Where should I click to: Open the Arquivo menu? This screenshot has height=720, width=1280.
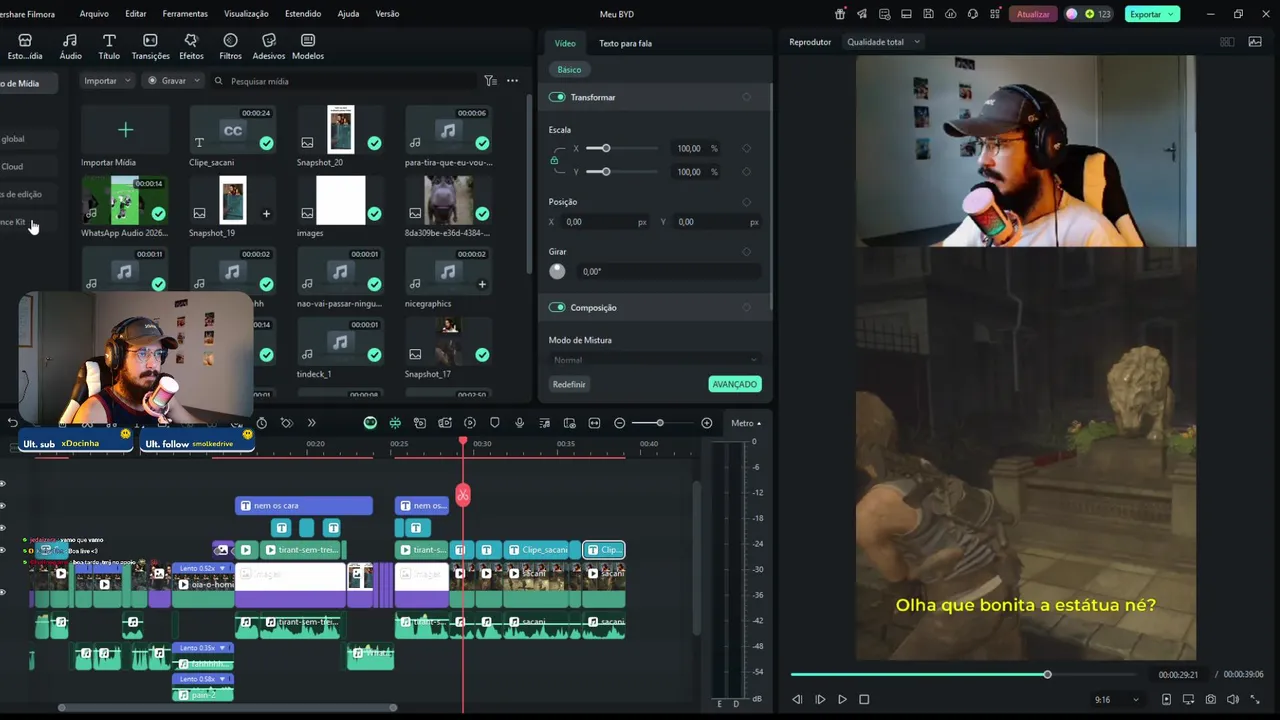(94, 14)
